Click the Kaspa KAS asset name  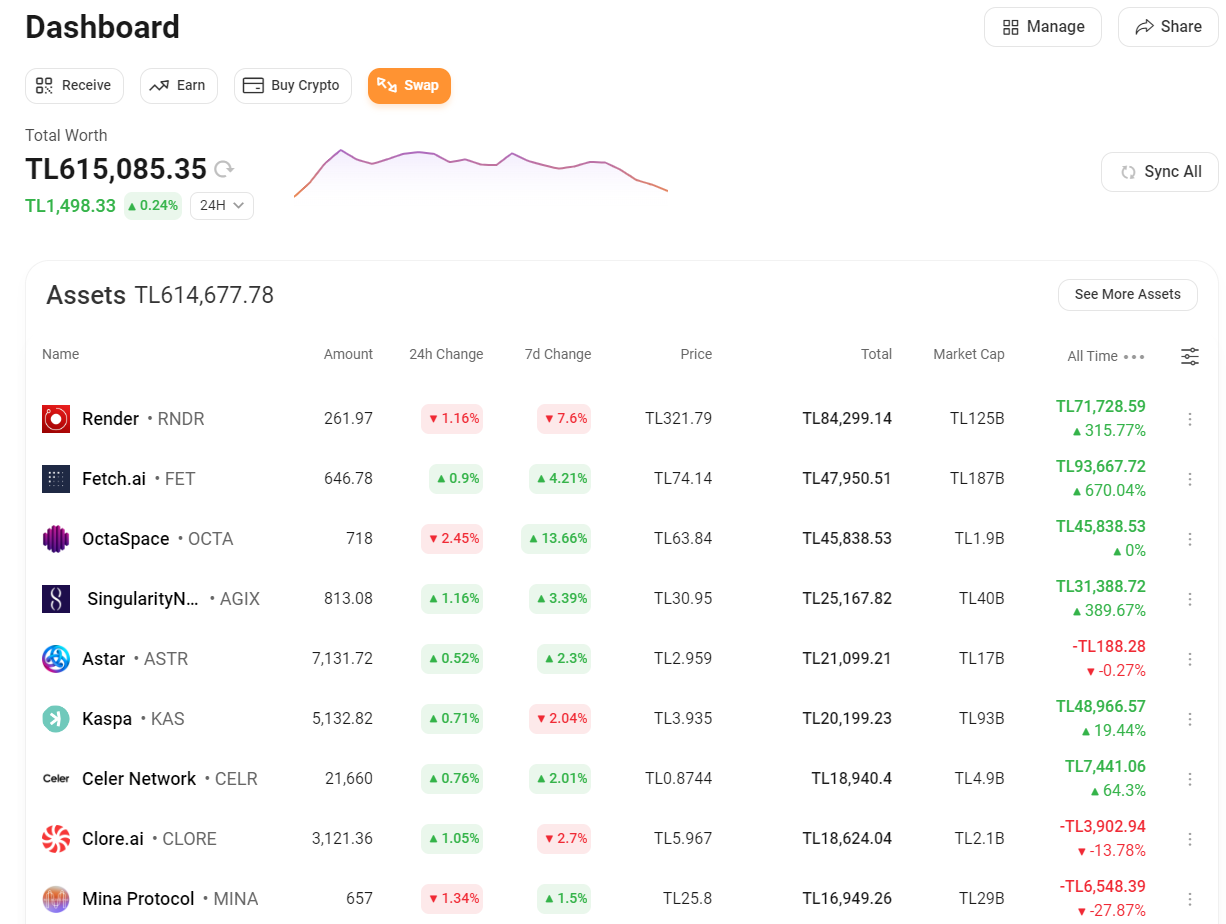[133, 719]
